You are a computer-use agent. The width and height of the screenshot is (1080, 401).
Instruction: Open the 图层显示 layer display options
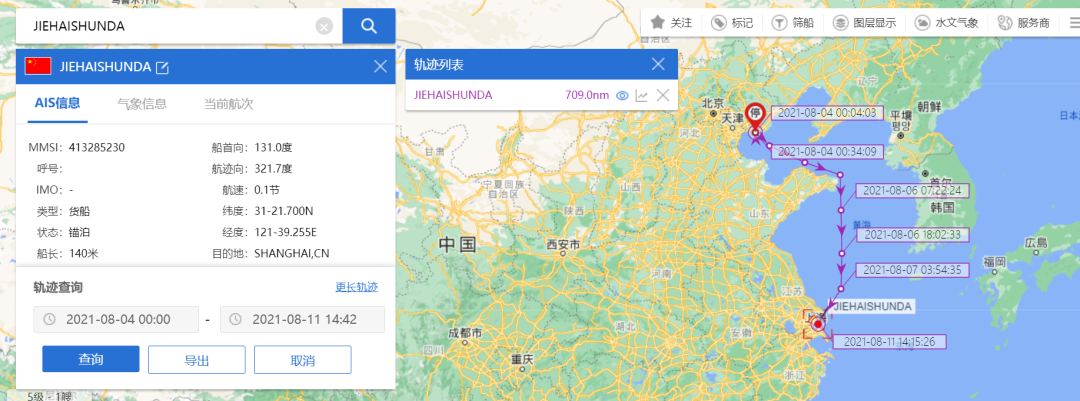point(841,22)
